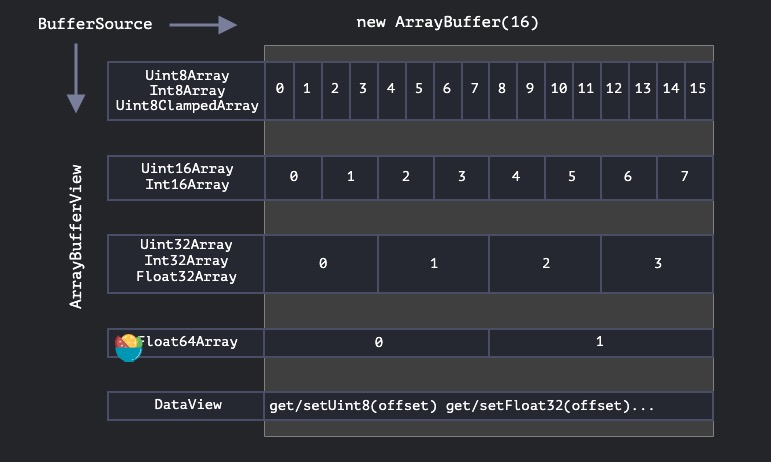Viewport: 771px width, 462px height.
Task: Click the vertical ArrayBufferView label
Action: click(x=76, y=236)
